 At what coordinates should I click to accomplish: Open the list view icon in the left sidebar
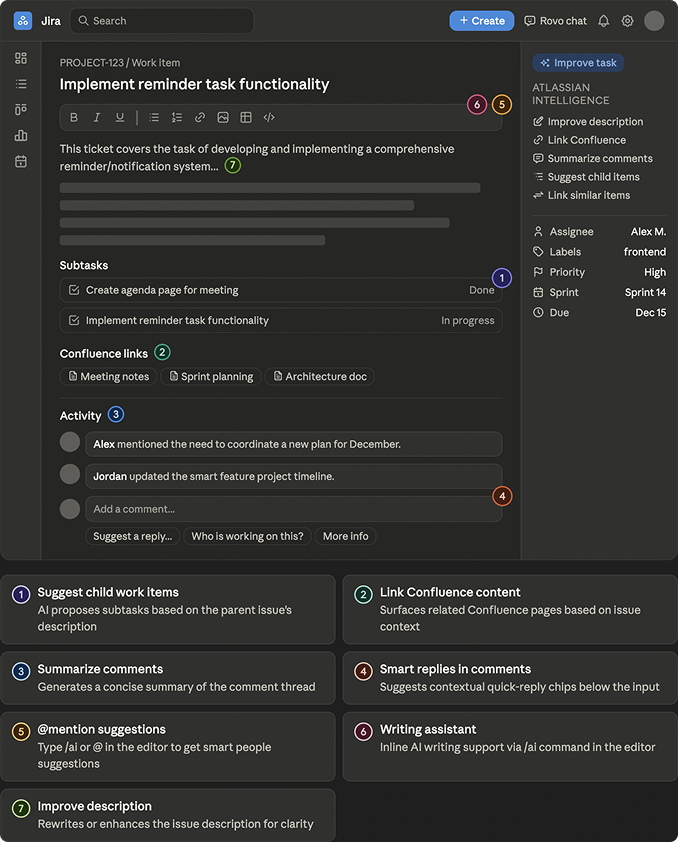(21, 84)
